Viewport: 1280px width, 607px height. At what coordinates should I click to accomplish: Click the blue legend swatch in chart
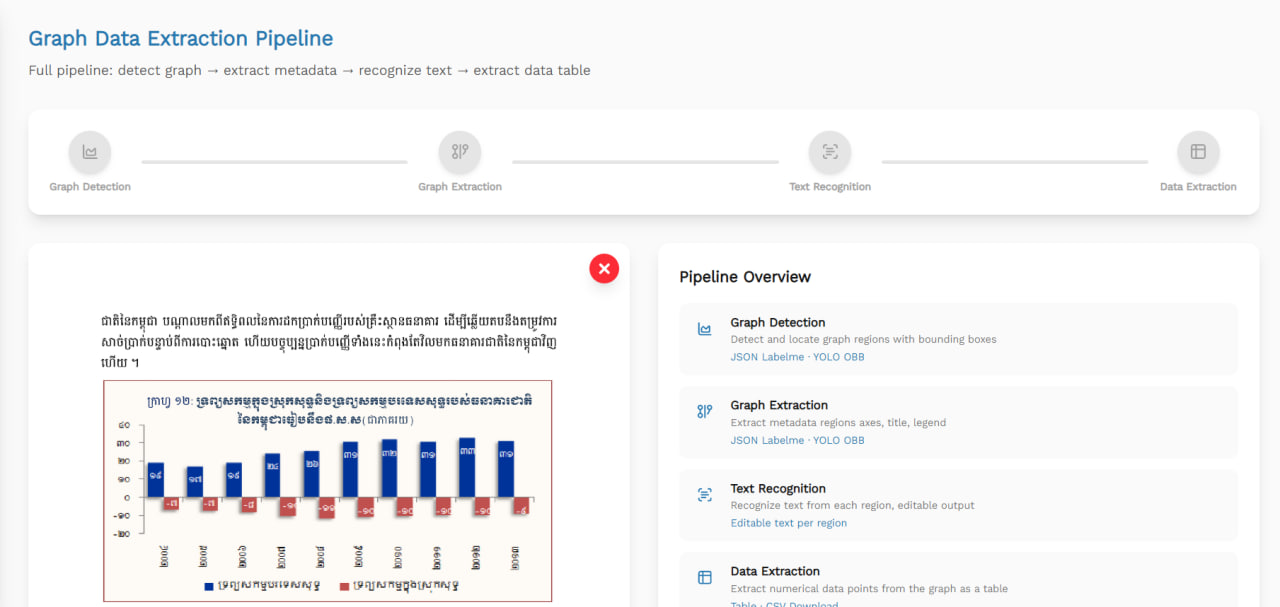coord(209,586)
